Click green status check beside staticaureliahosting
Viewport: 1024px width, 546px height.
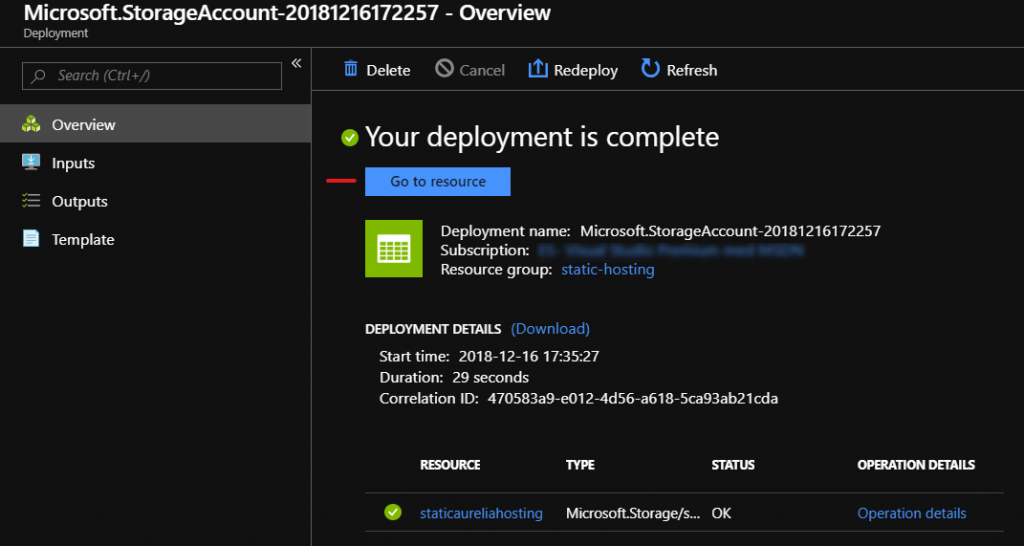(x=393, y=513)
